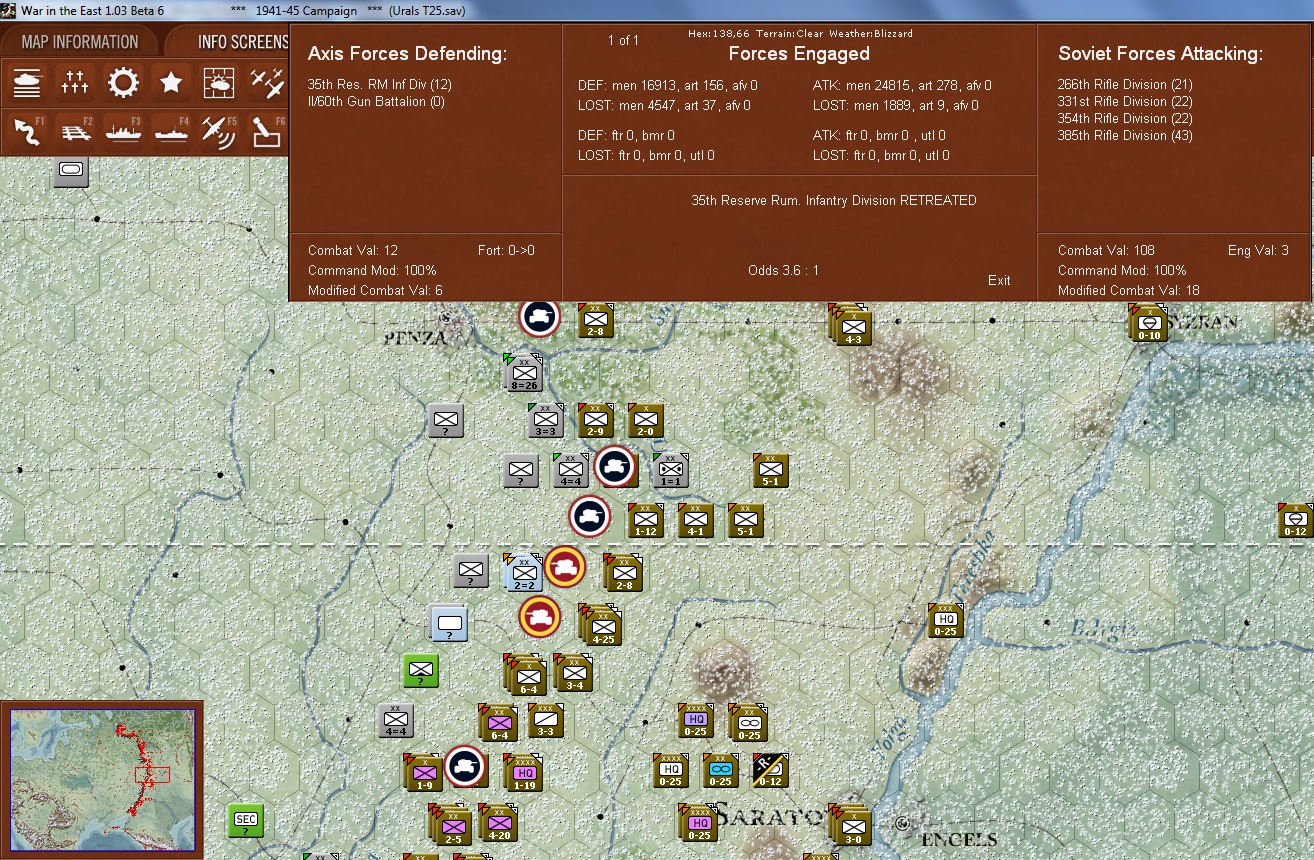Select the F1 winding arrow move mode
Screen dimensions: 1314x860
point(28,131)
